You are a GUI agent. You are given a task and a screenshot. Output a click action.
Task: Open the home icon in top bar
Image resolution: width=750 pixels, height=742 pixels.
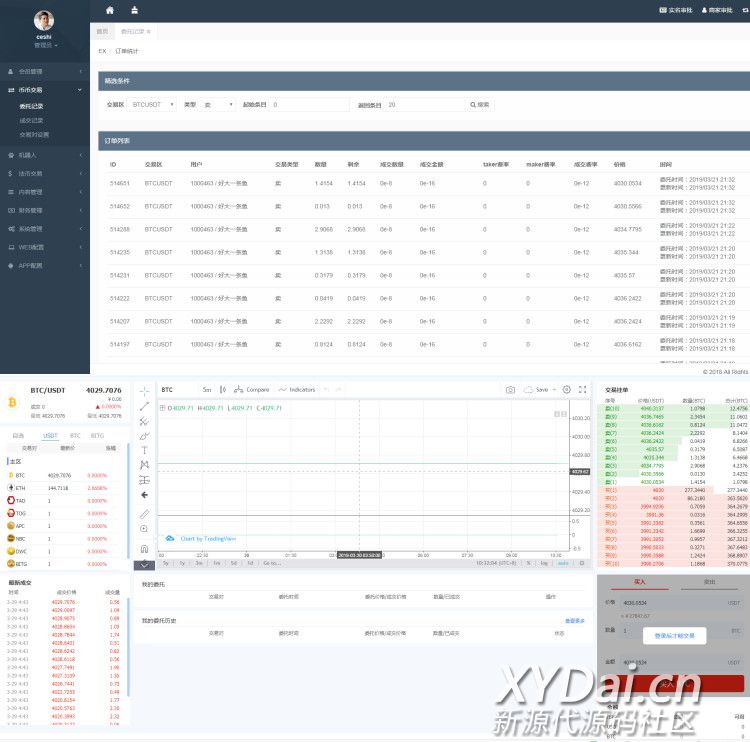coord(110,10)
